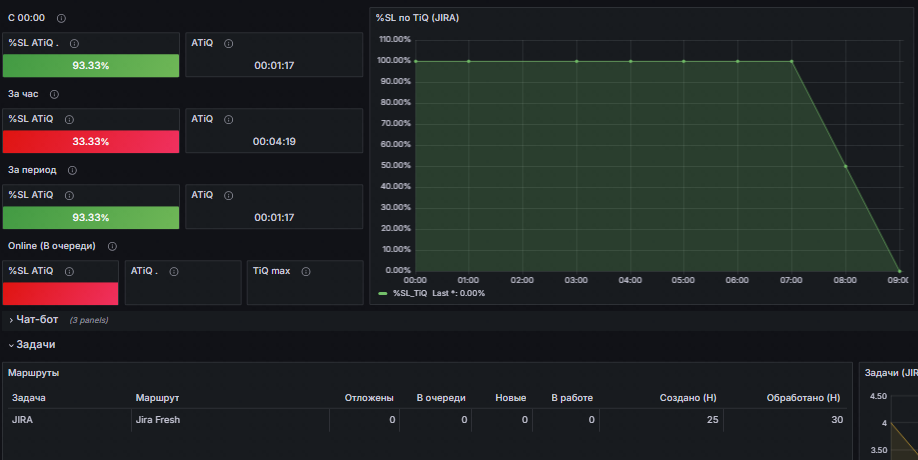
Task: Click the Jira Fresh route cell
Action: (x=157, y=420)
